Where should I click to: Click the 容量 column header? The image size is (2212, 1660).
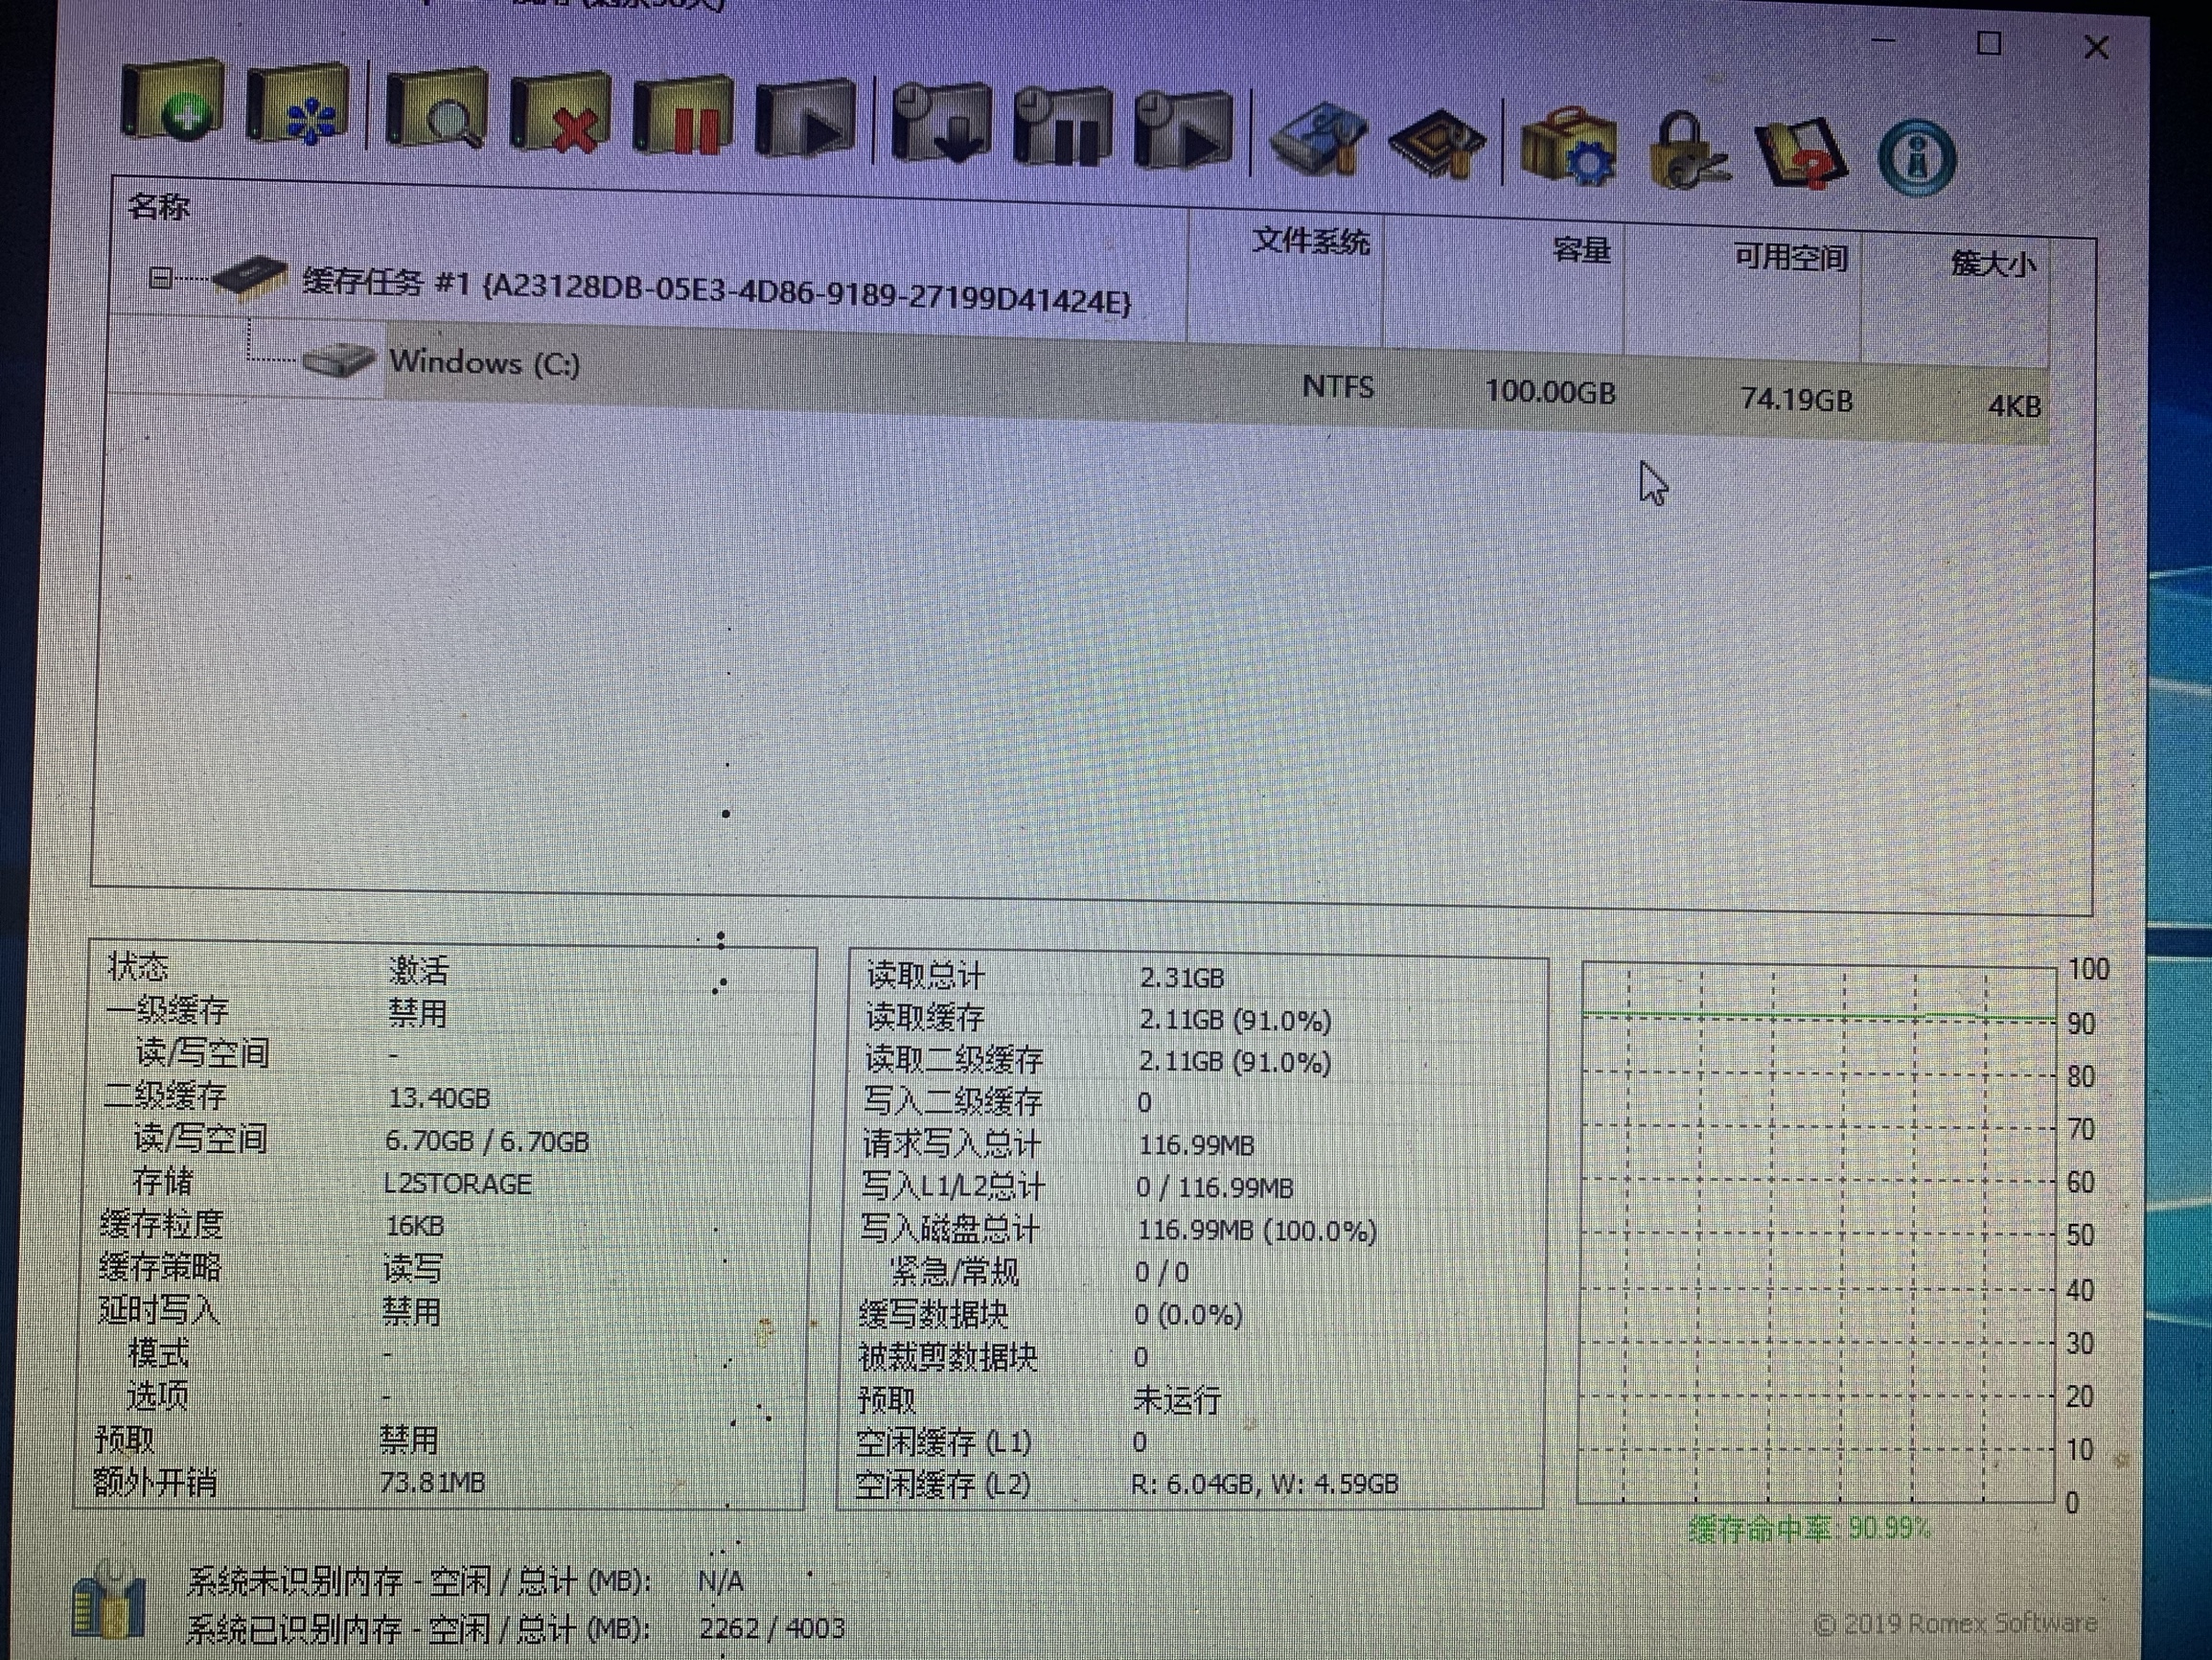1580,250
